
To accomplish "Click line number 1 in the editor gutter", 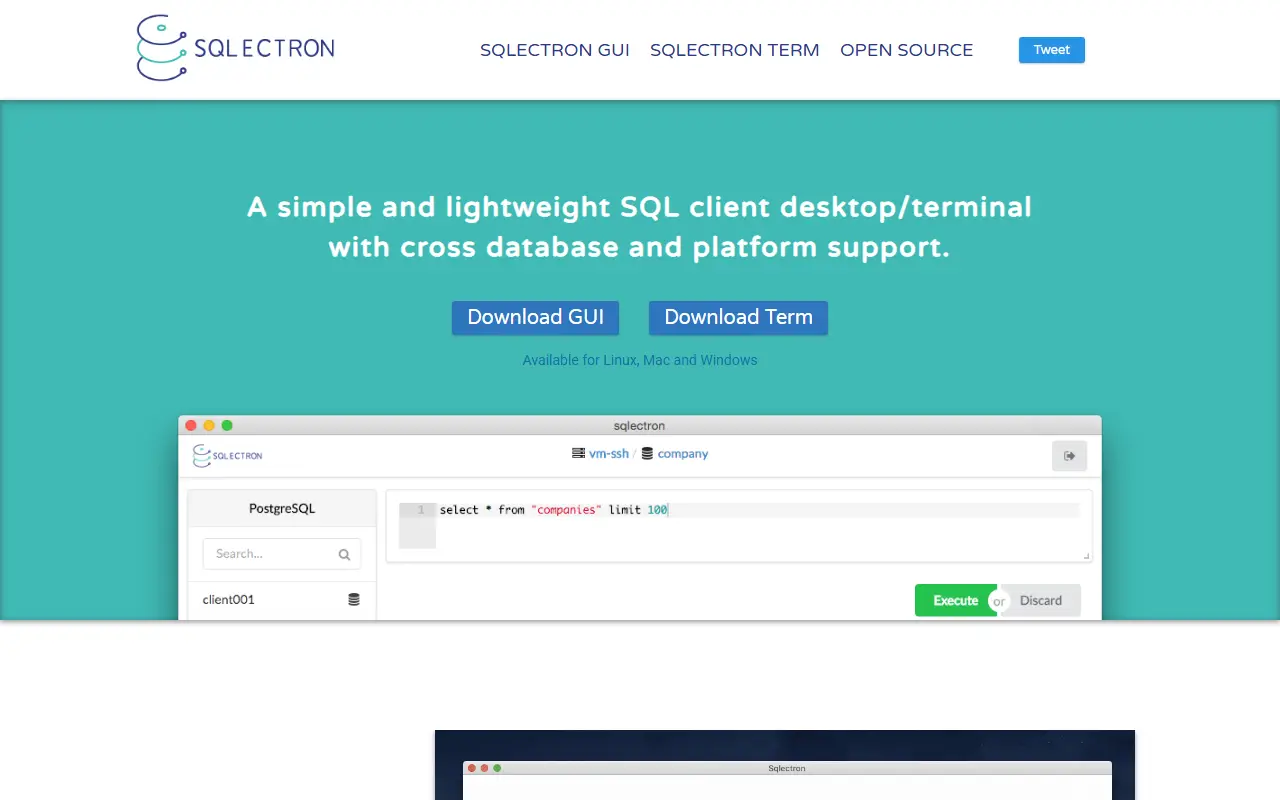I will (x=421, y=510).
